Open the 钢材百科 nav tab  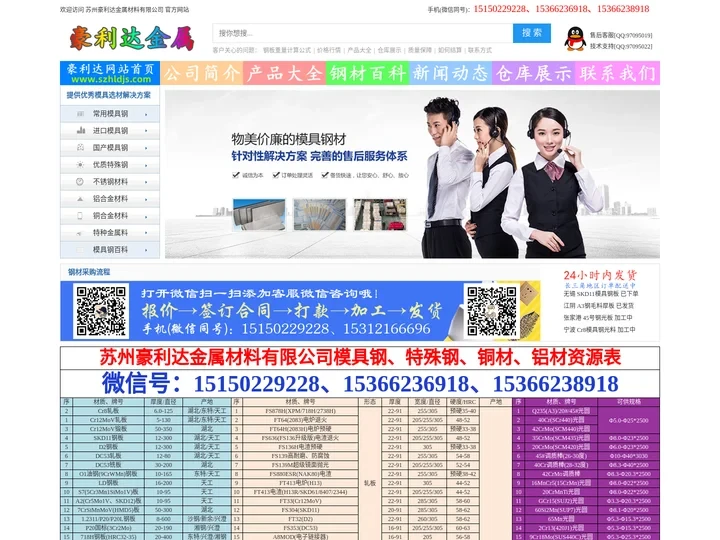(367, 73)
